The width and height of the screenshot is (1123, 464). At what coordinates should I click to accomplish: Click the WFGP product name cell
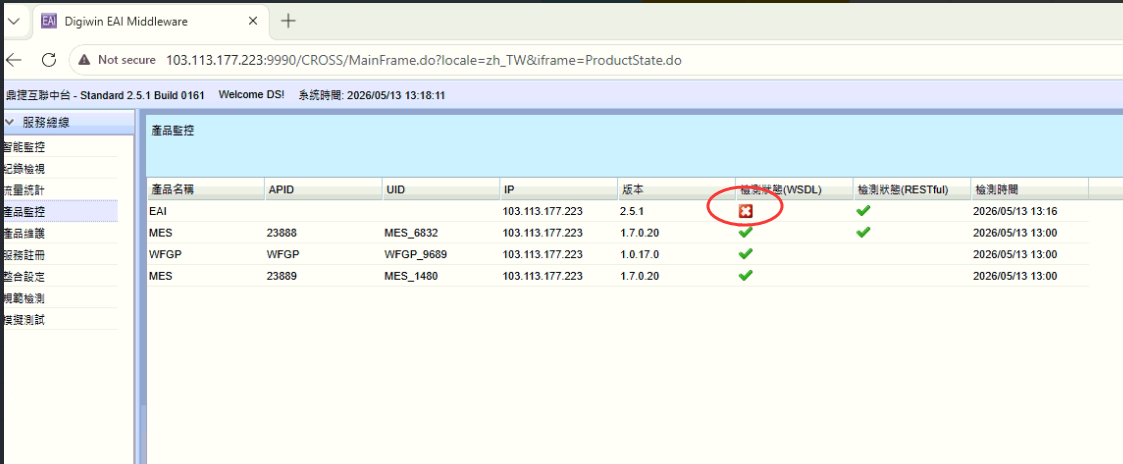click(x=164, y=254)
